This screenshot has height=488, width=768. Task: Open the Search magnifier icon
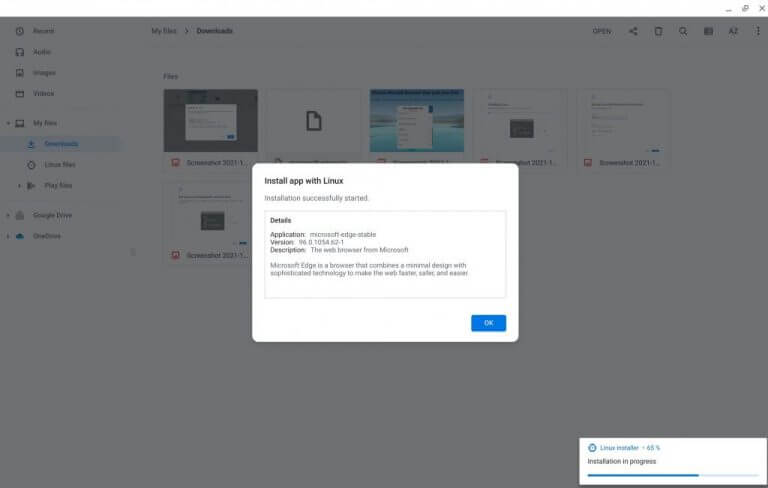(683, 31)
